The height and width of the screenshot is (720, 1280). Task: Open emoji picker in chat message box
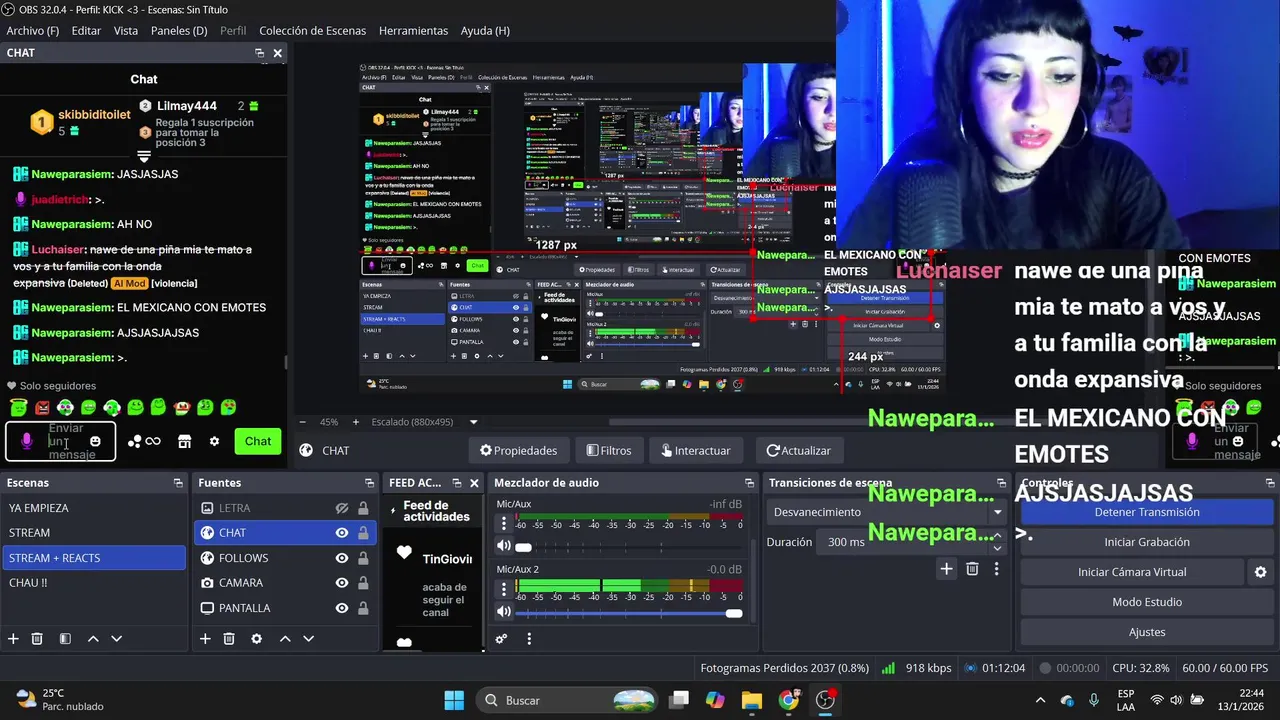[x=95, y=441]
